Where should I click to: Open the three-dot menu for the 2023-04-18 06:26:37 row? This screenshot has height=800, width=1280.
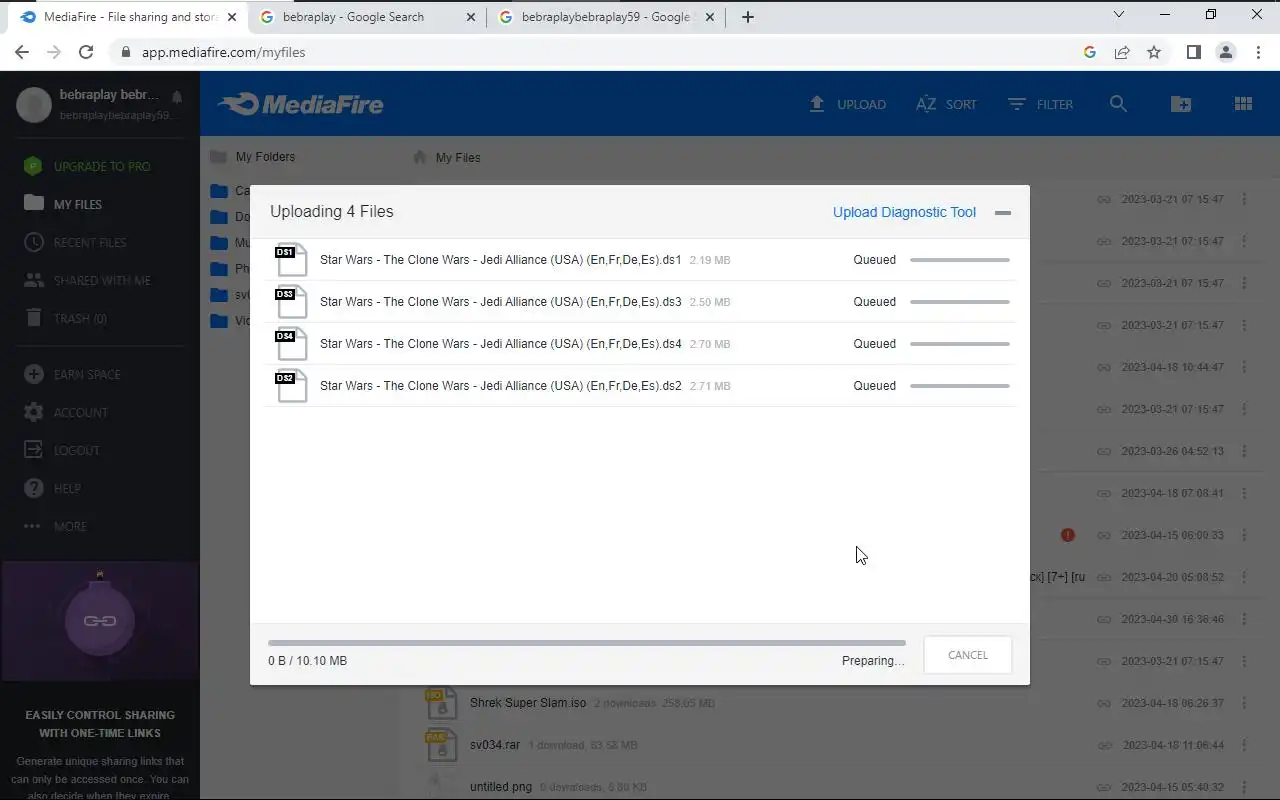[1244, 703]
